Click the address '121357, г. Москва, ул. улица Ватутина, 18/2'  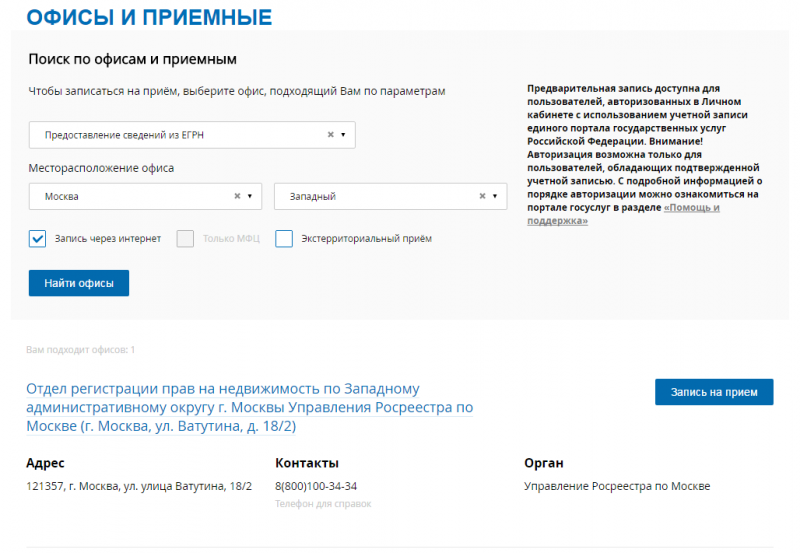coord(139,486)
